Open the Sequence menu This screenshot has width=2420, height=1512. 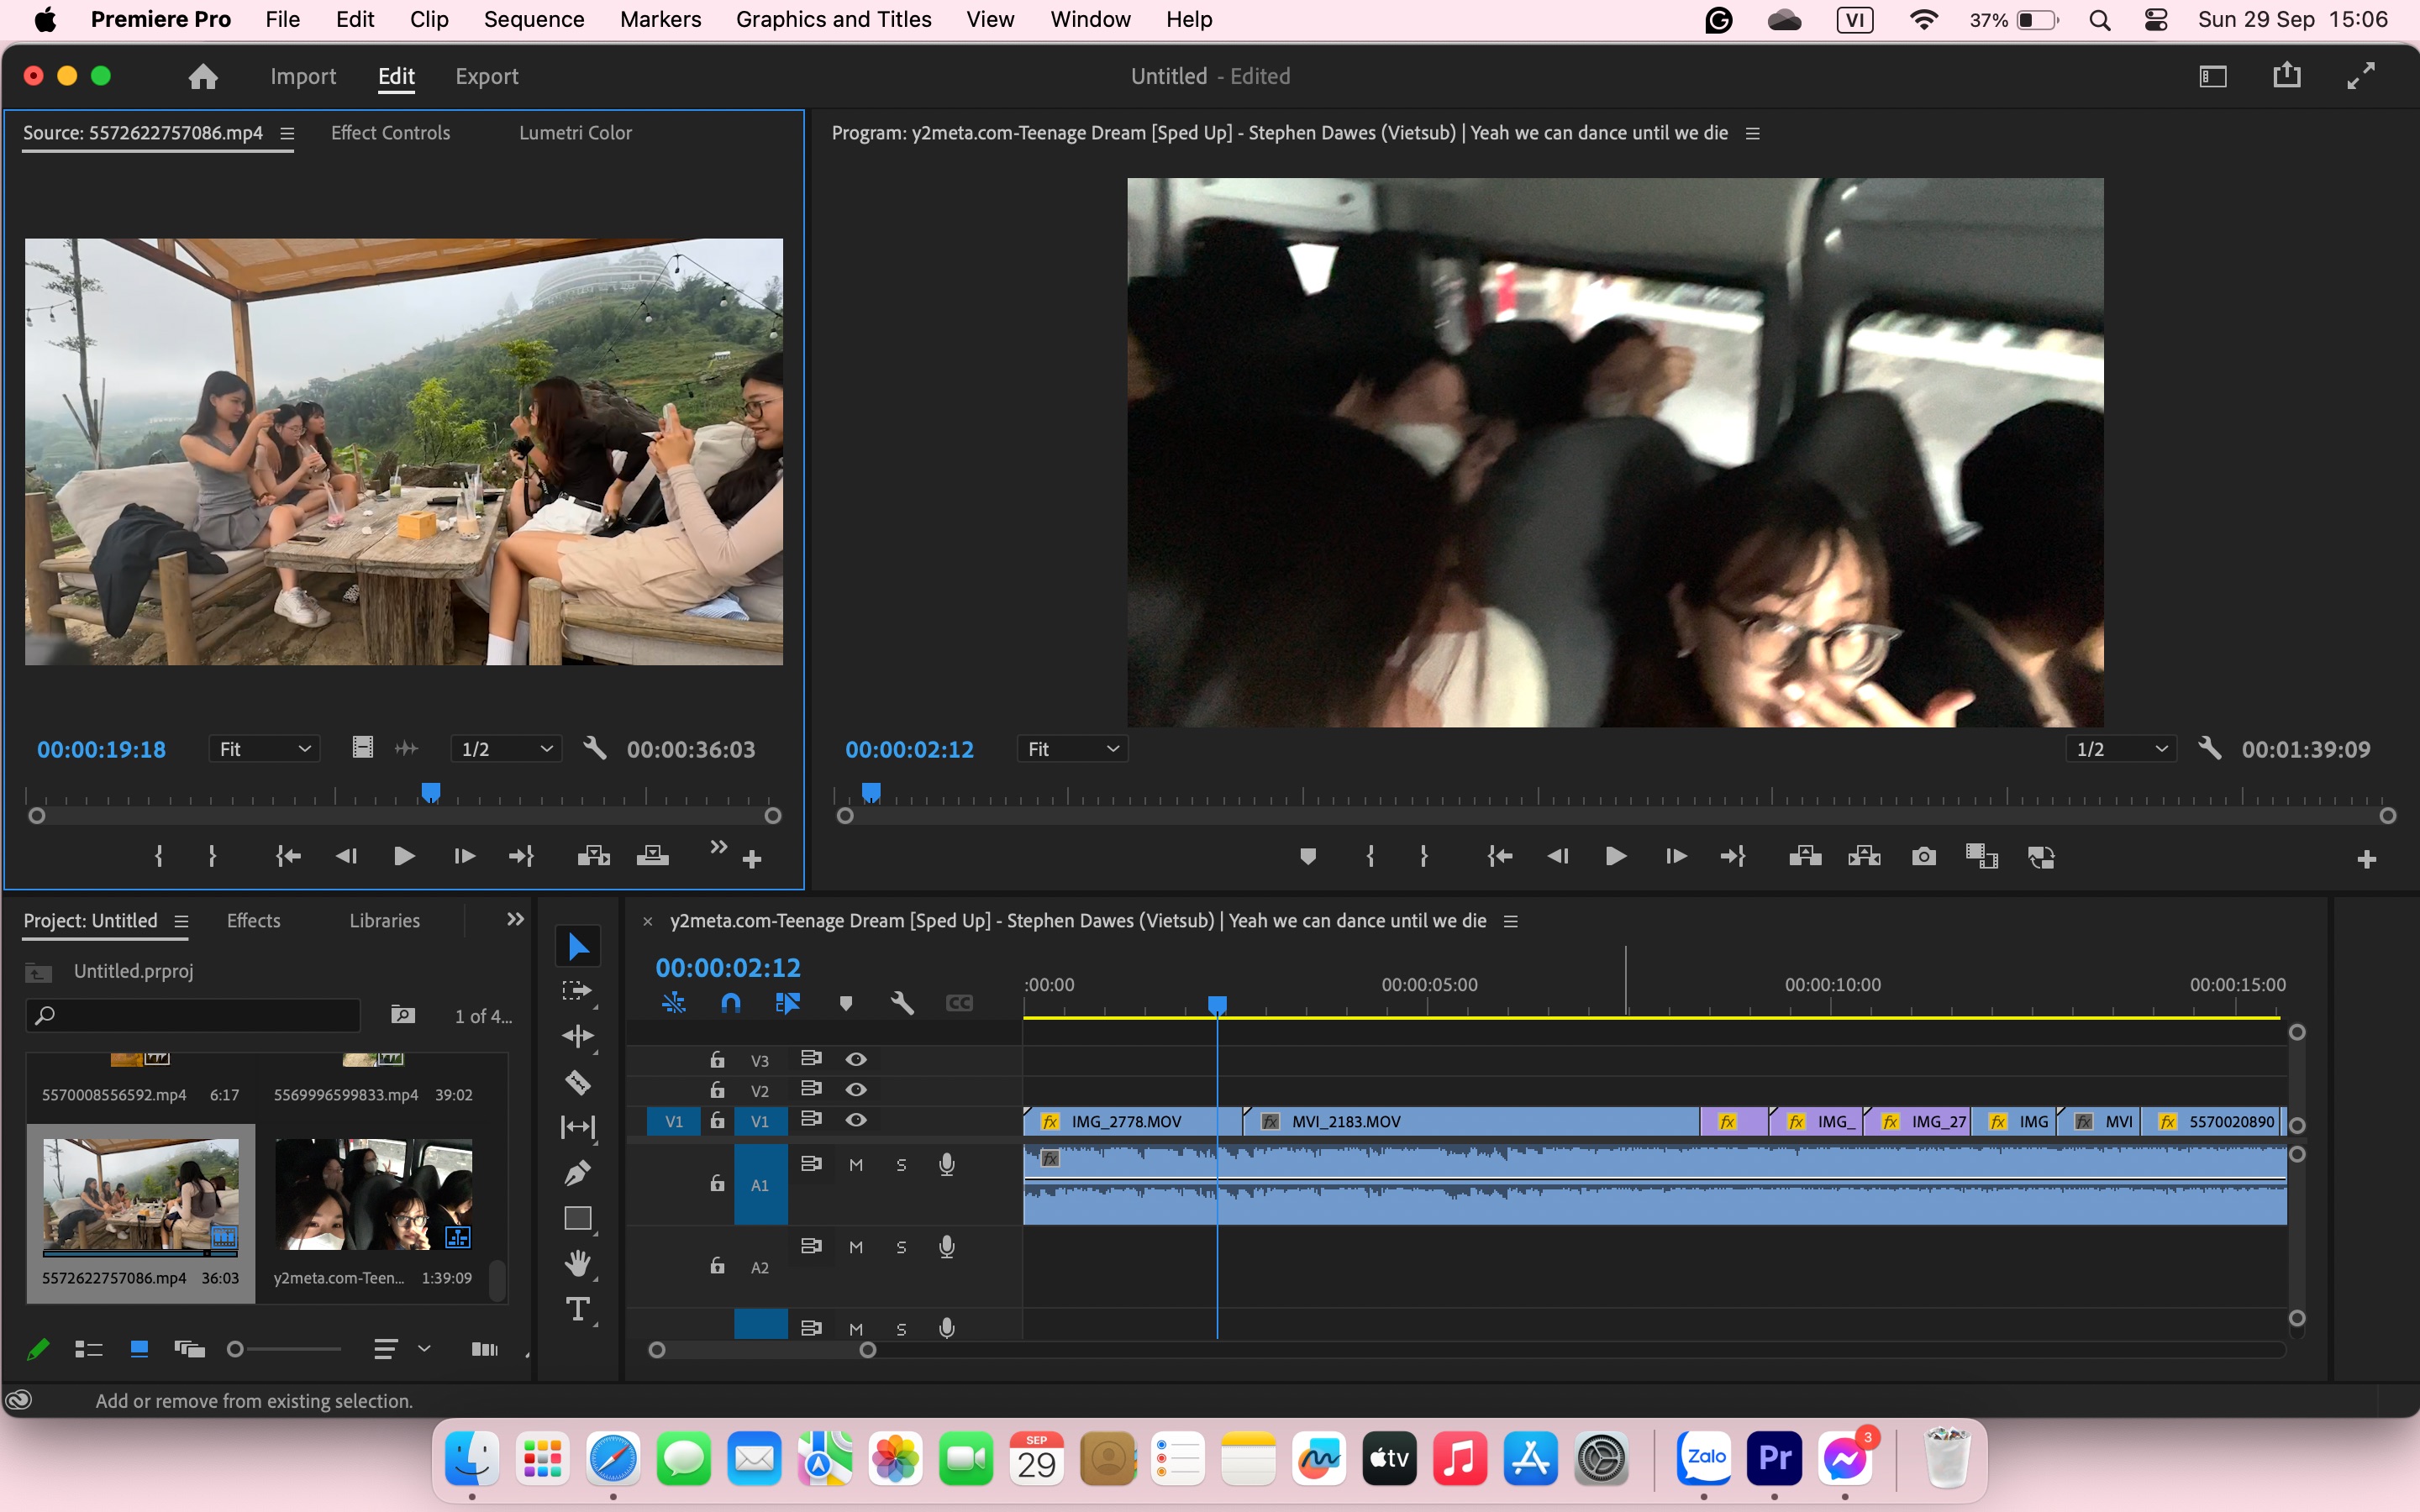534,19
